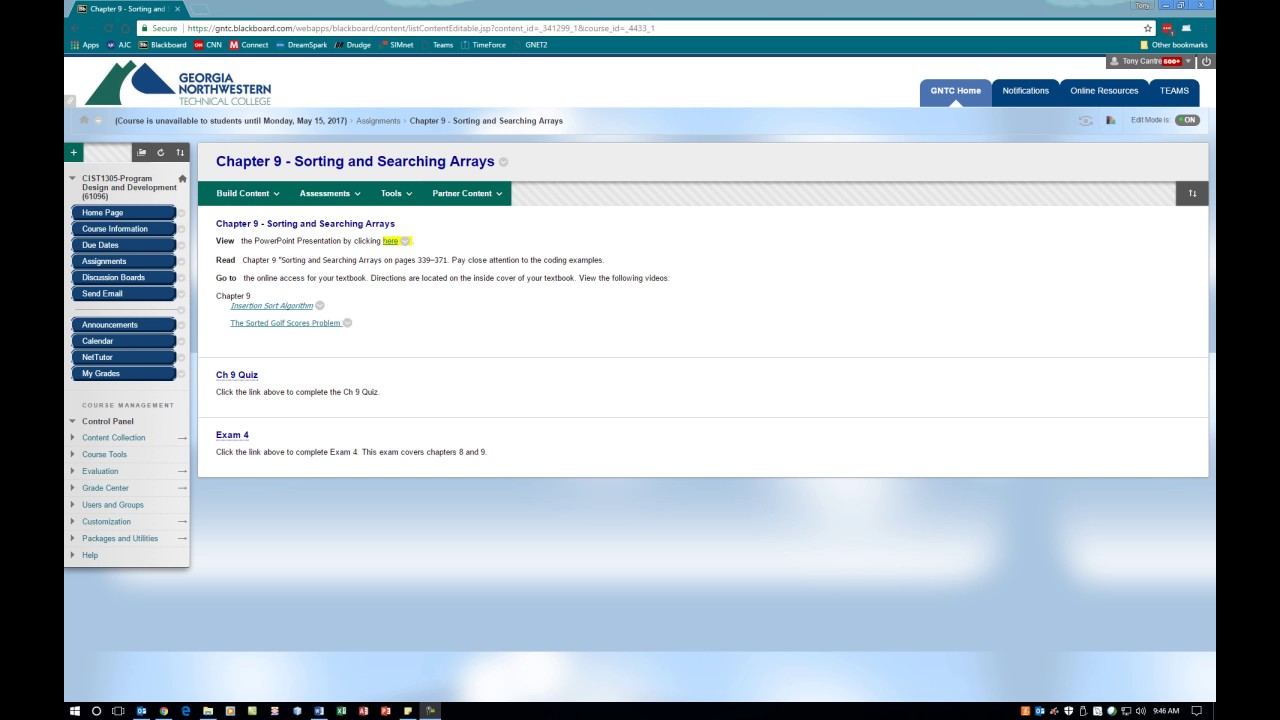
Task: Expand Customization in Control Panel
Action: [72, 522]
